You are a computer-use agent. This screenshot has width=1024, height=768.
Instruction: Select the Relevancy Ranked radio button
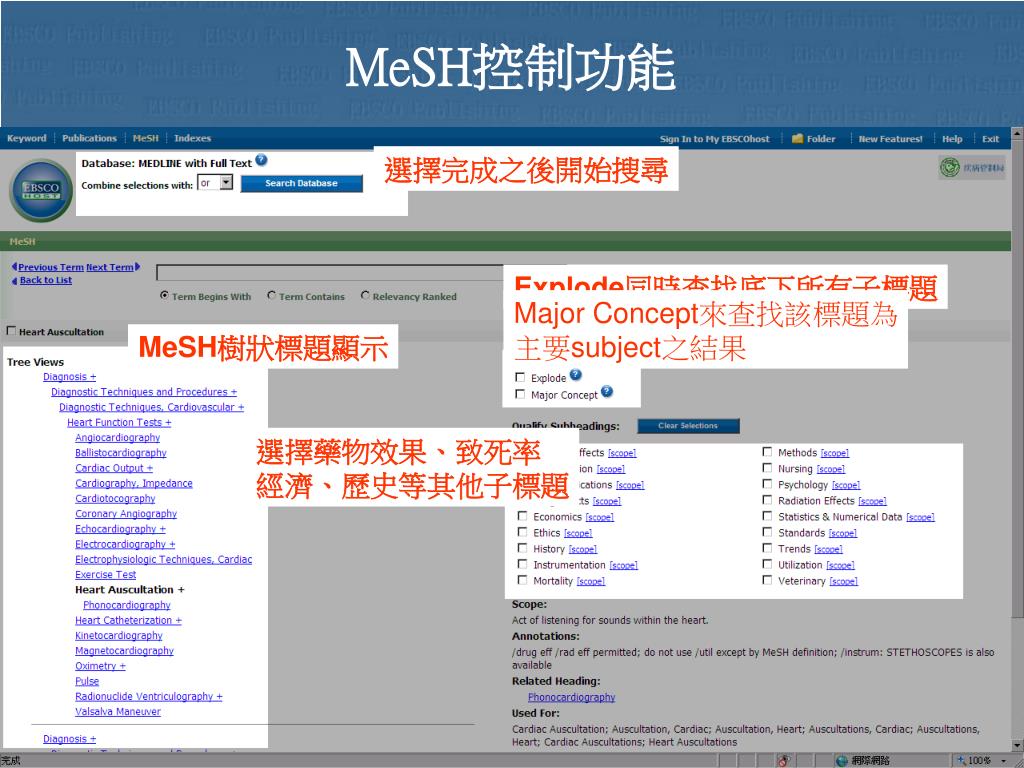coord(366,296)
